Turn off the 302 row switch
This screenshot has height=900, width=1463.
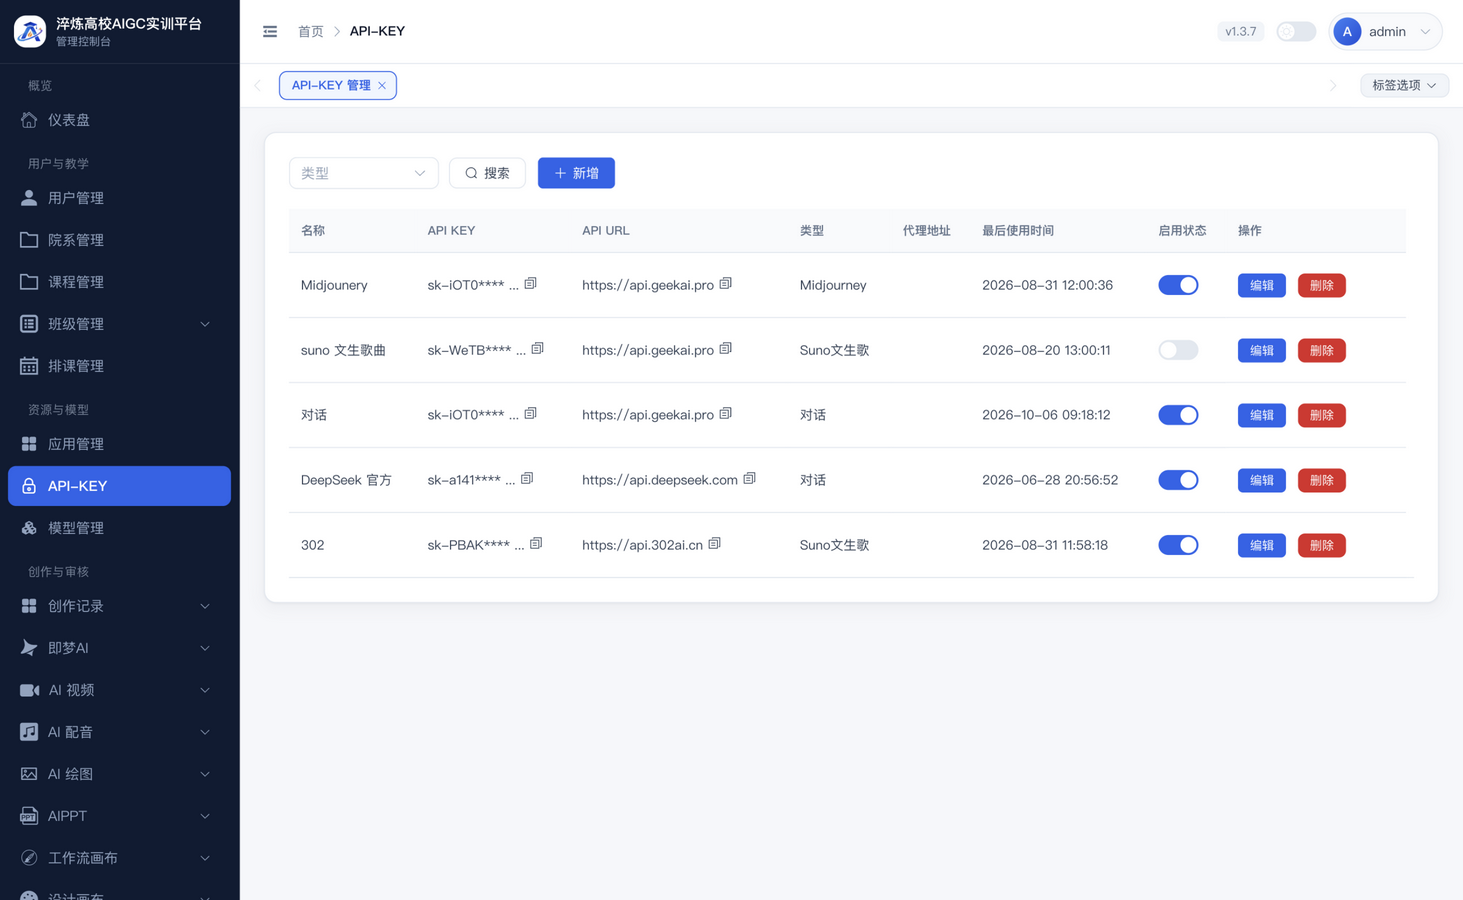click(x=1178, y=545)
